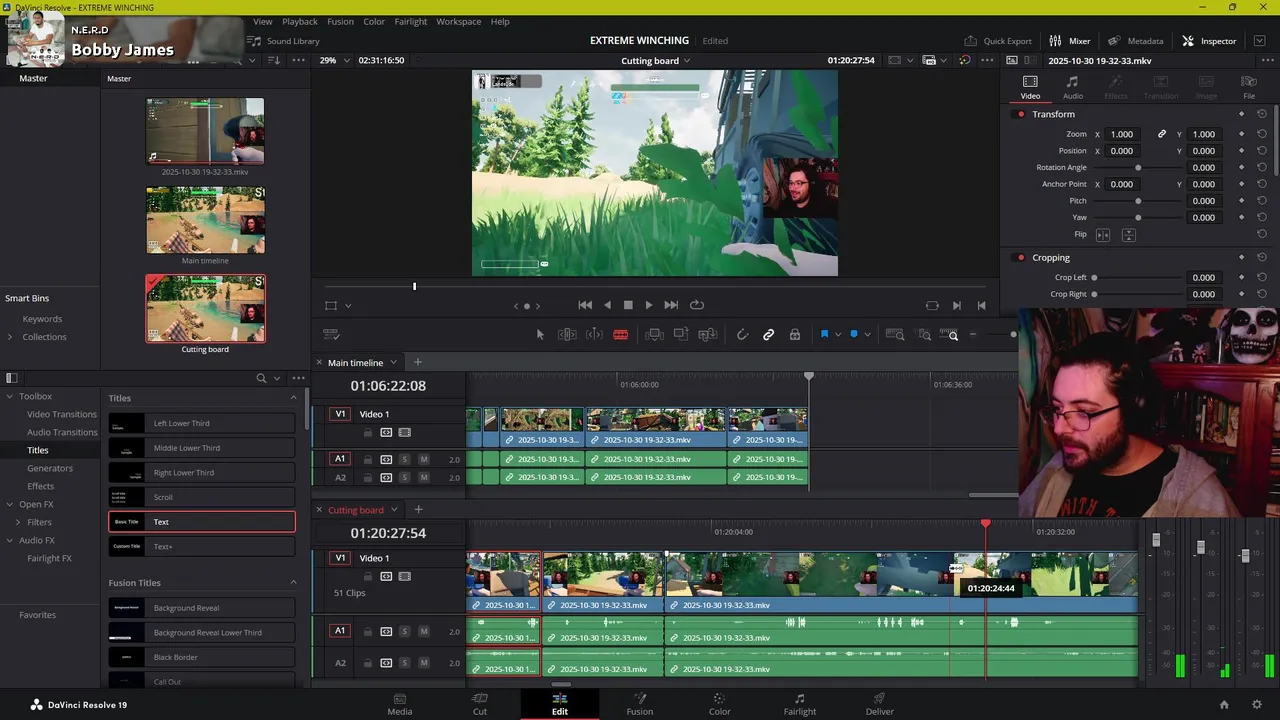Open the Metadata panel
1280x720 pixels.
click(1135, 41)
